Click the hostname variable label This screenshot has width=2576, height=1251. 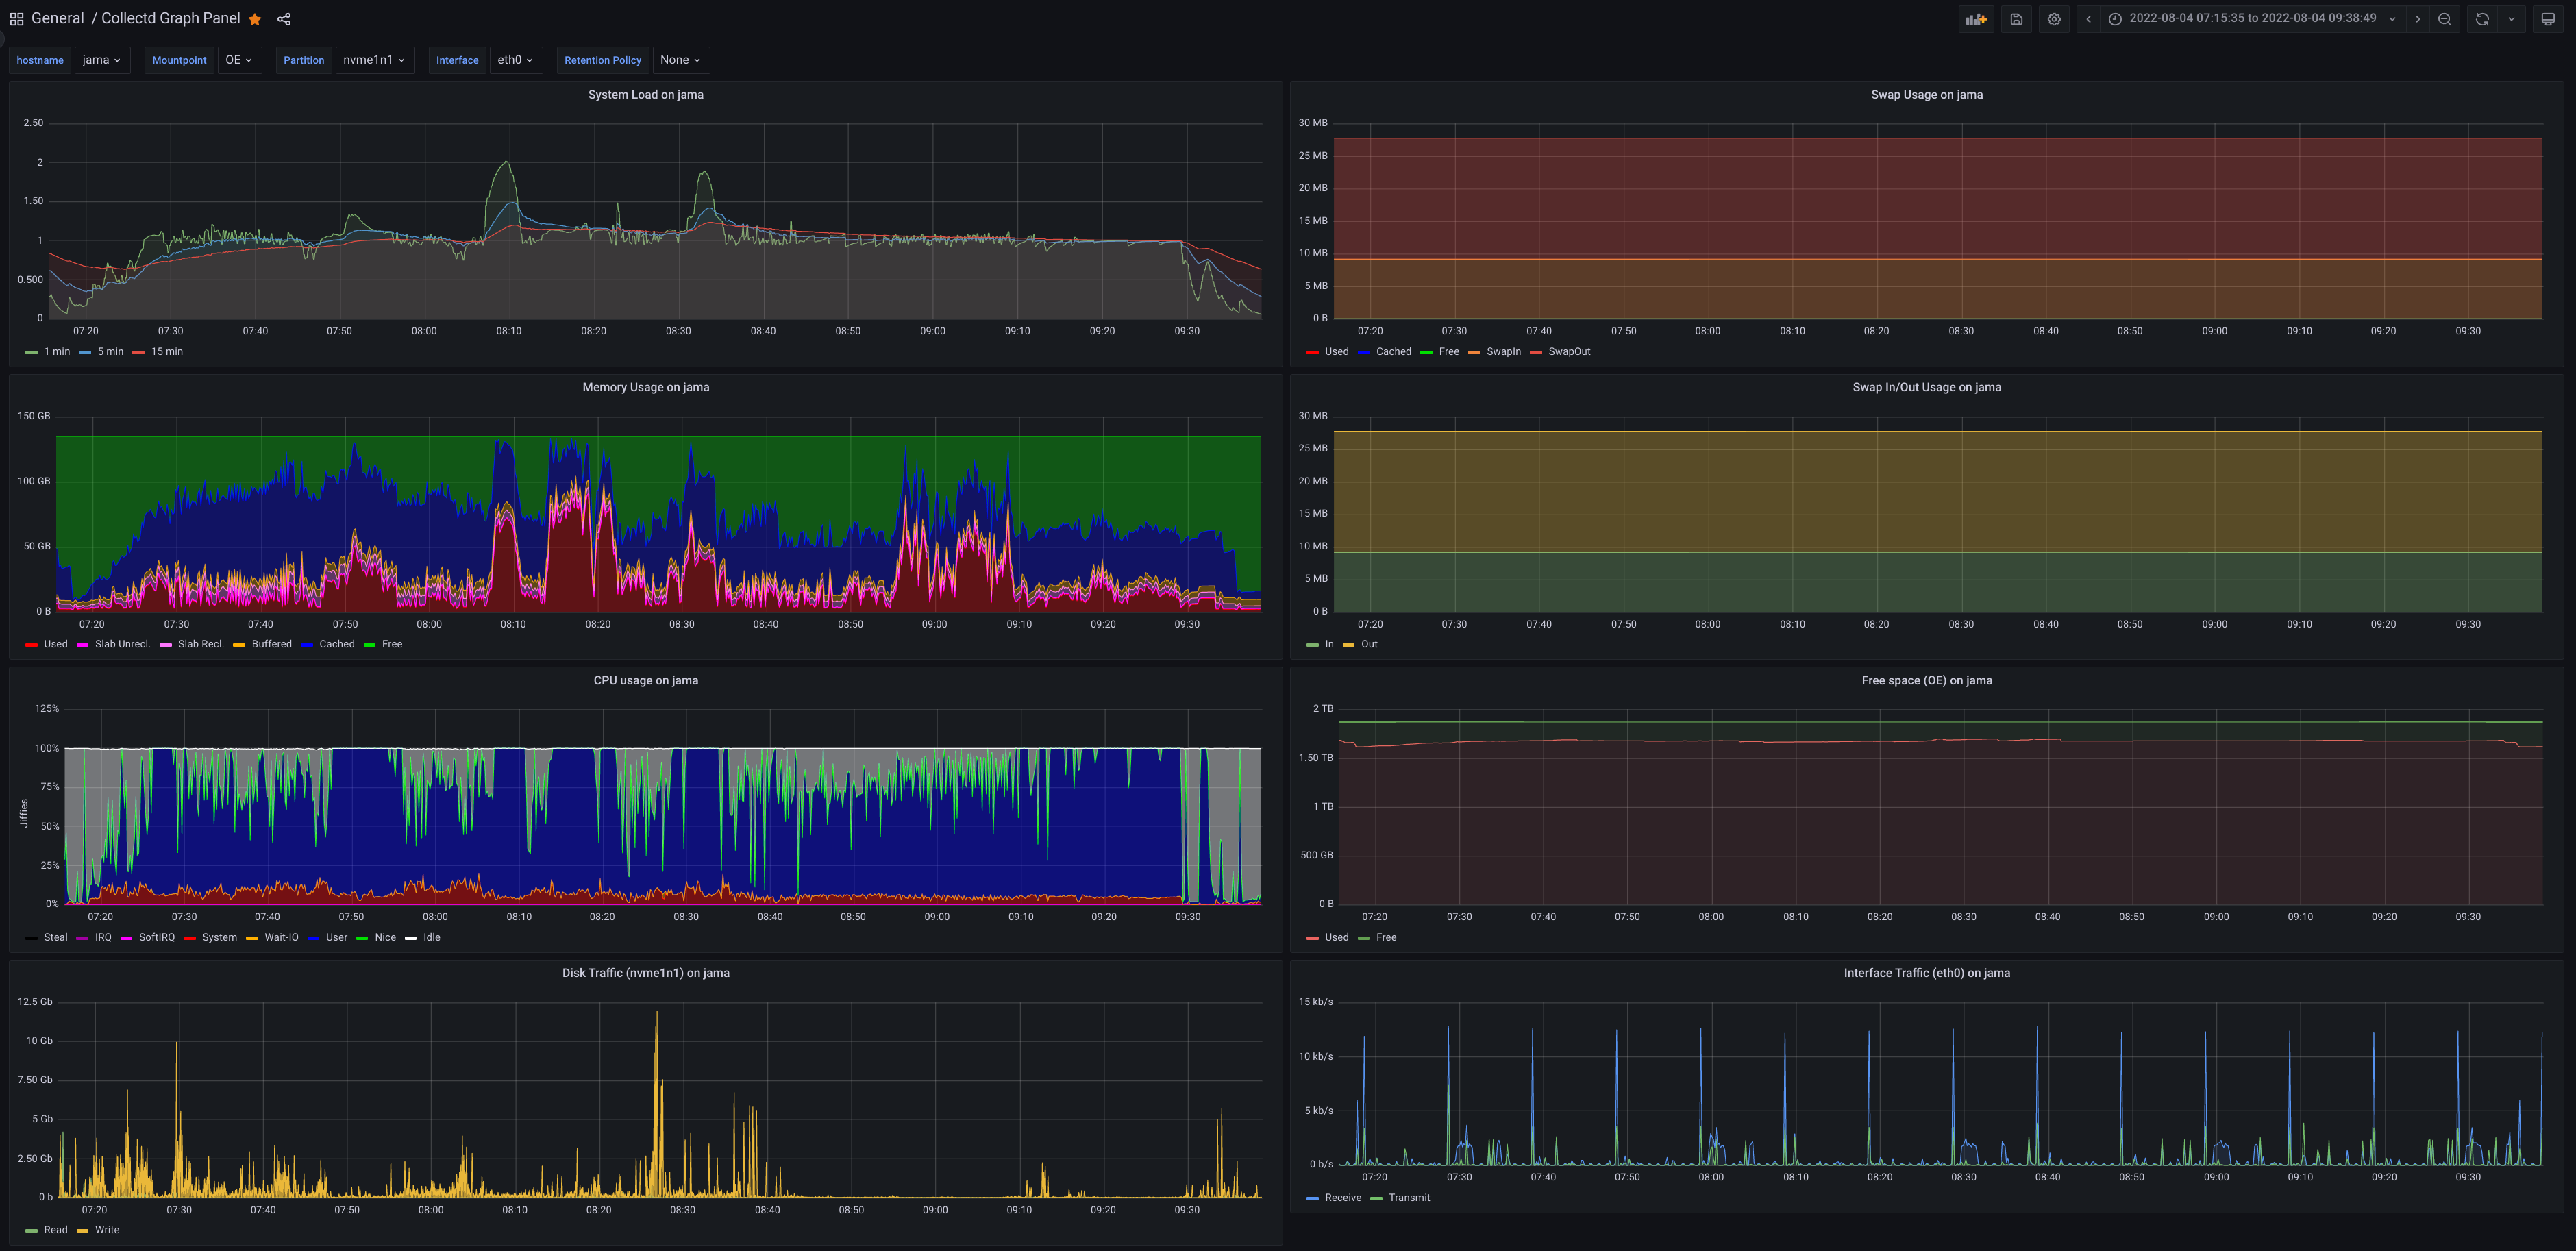[x=40, y=60]
